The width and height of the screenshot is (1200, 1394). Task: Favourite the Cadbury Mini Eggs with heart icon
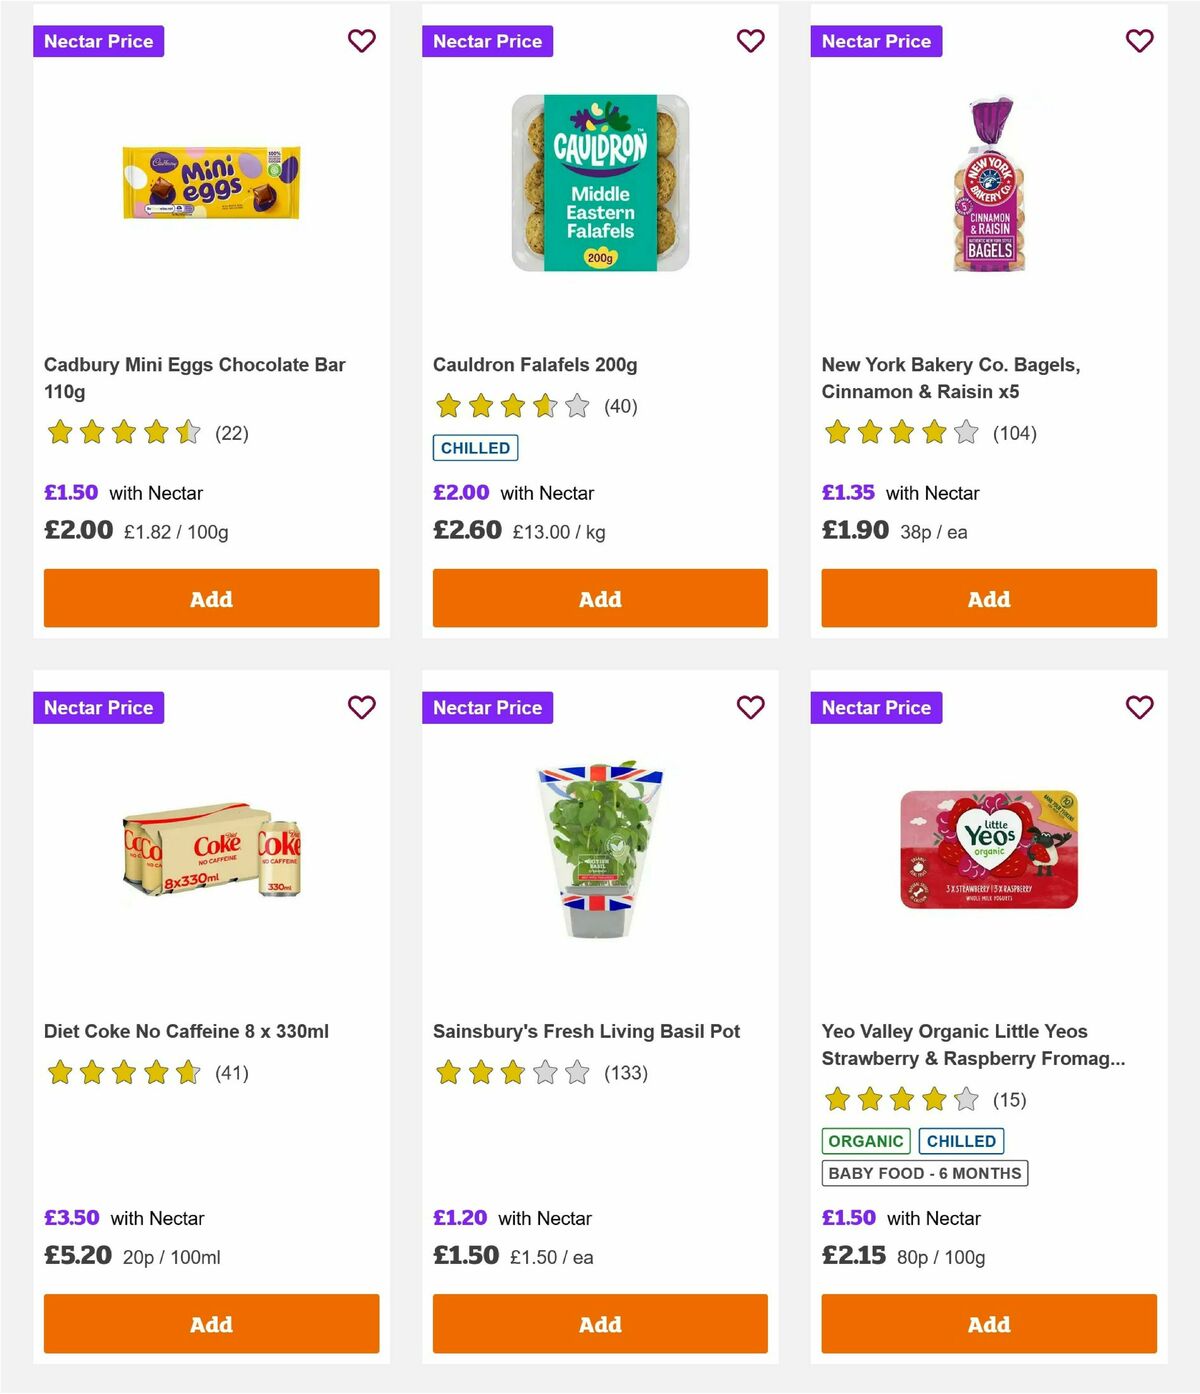click(x=361, y=41)
